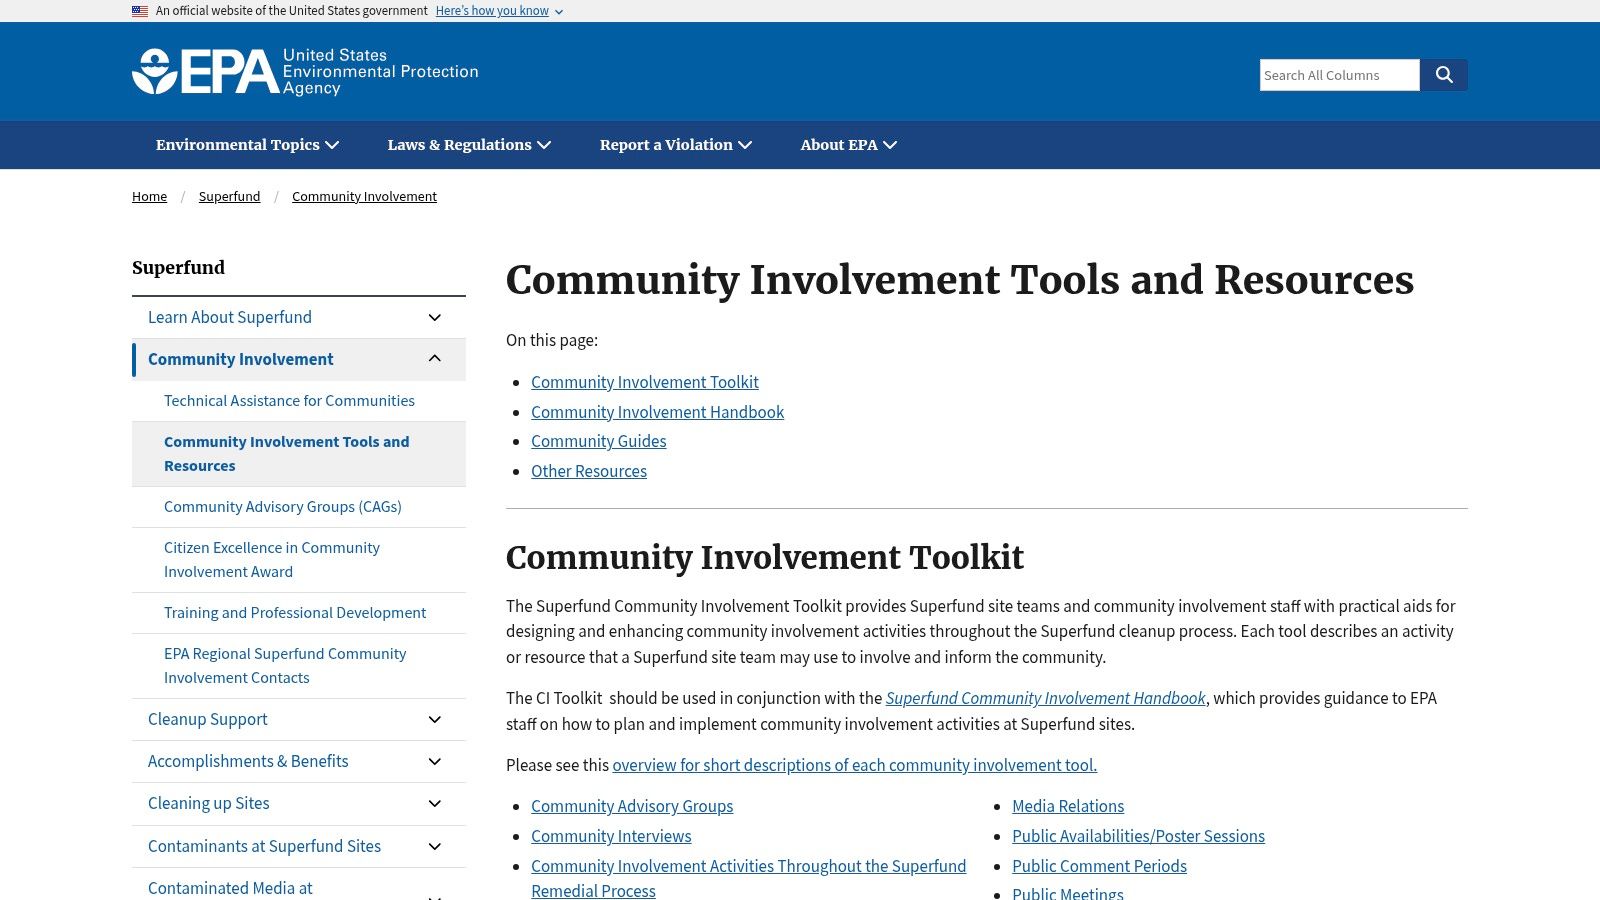Jump to Community Guides anchor
This screenshot has height=900, width=1600.
coord(598,441)
